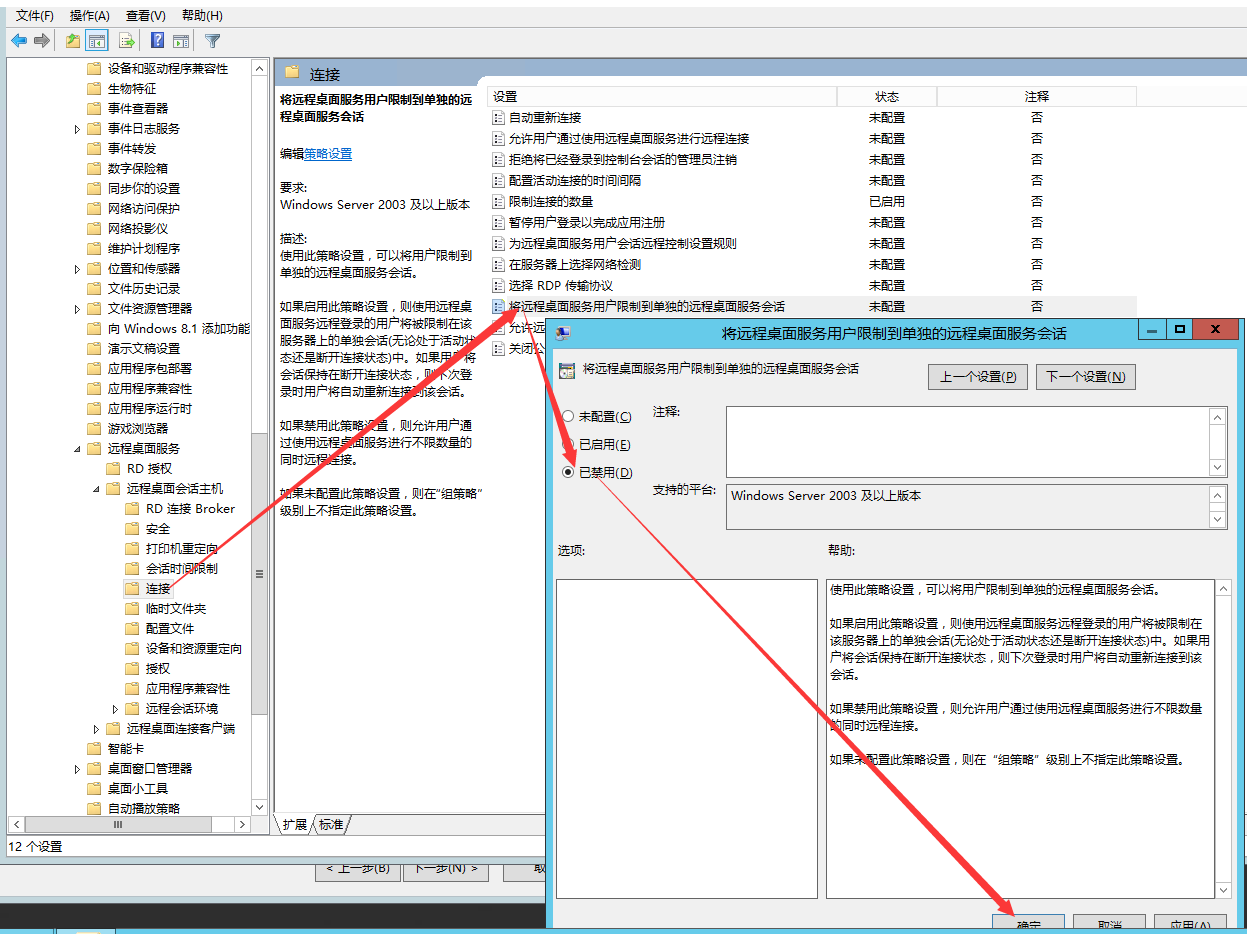The height and width of the screenshot is (934, 1247).
Task: Toggle the show/hide console tree icon
Action: pos(97,41)
